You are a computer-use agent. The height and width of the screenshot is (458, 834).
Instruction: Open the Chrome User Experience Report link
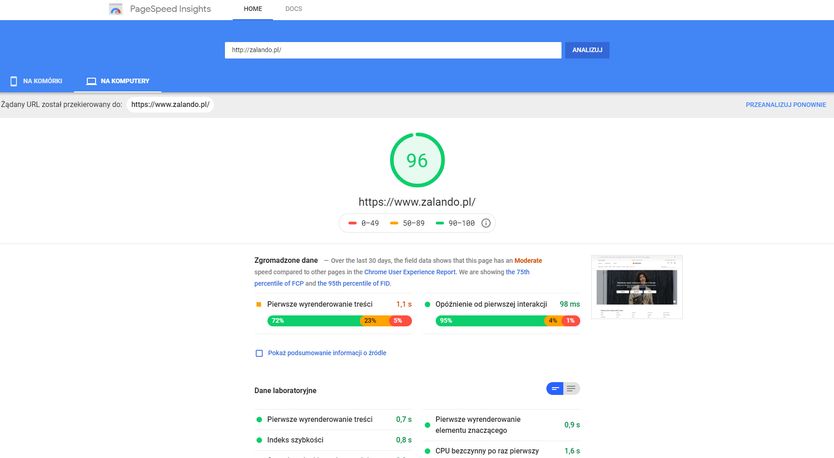click(410, 272)
